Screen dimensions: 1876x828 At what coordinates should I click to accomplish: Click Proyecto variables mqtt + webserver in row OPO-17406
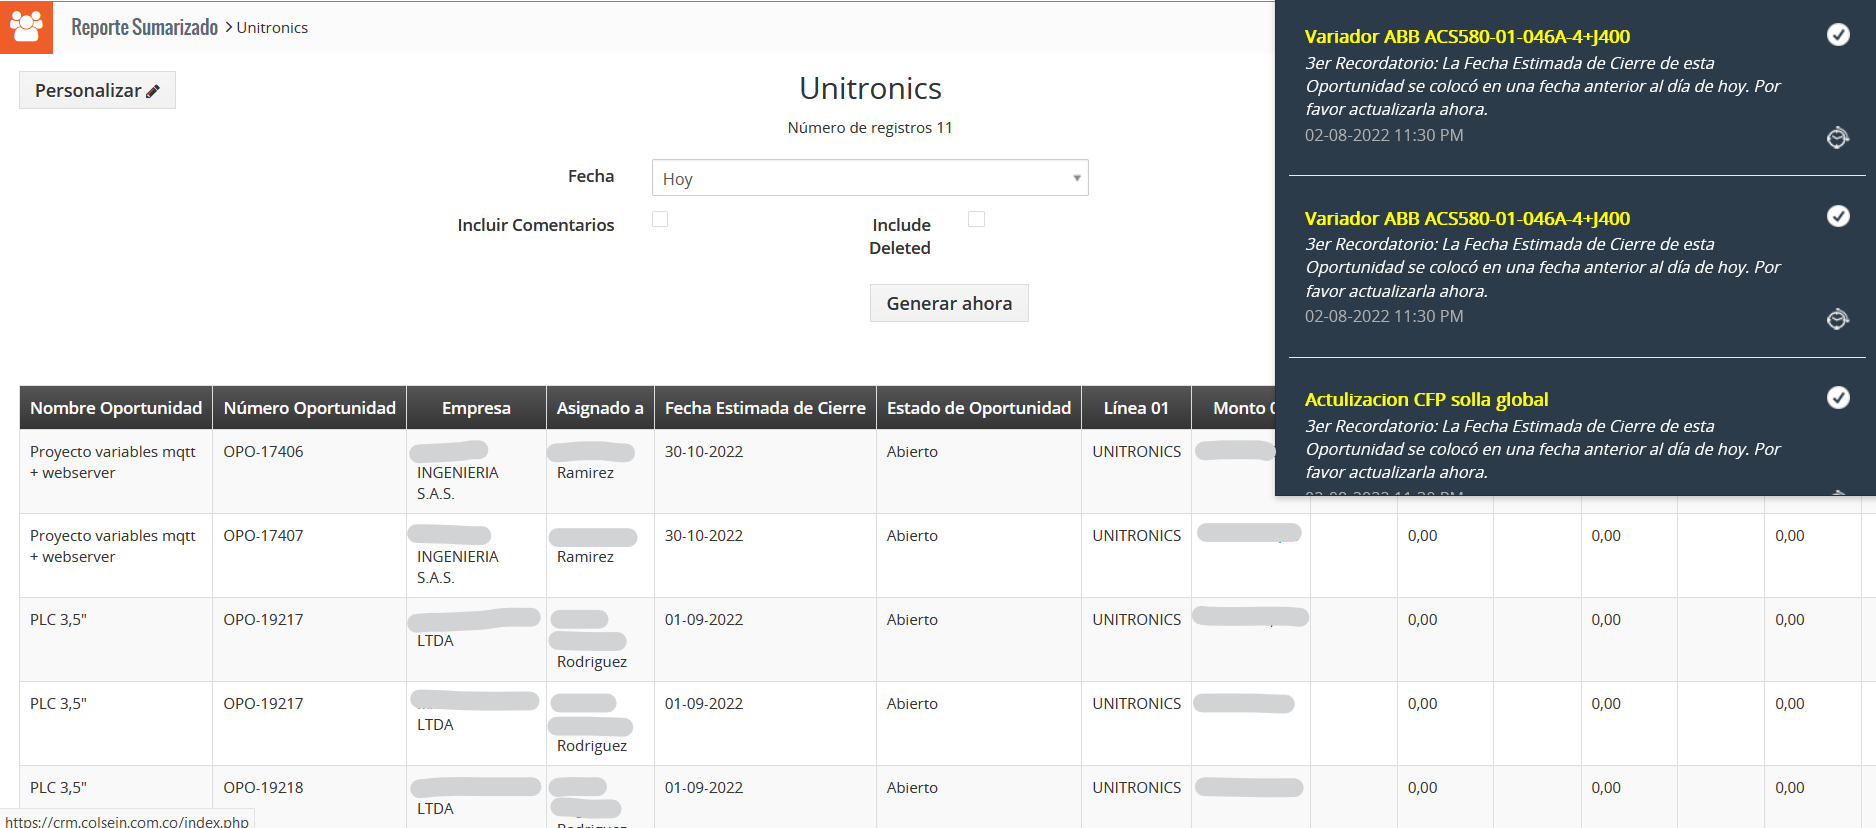pos(113,462)
